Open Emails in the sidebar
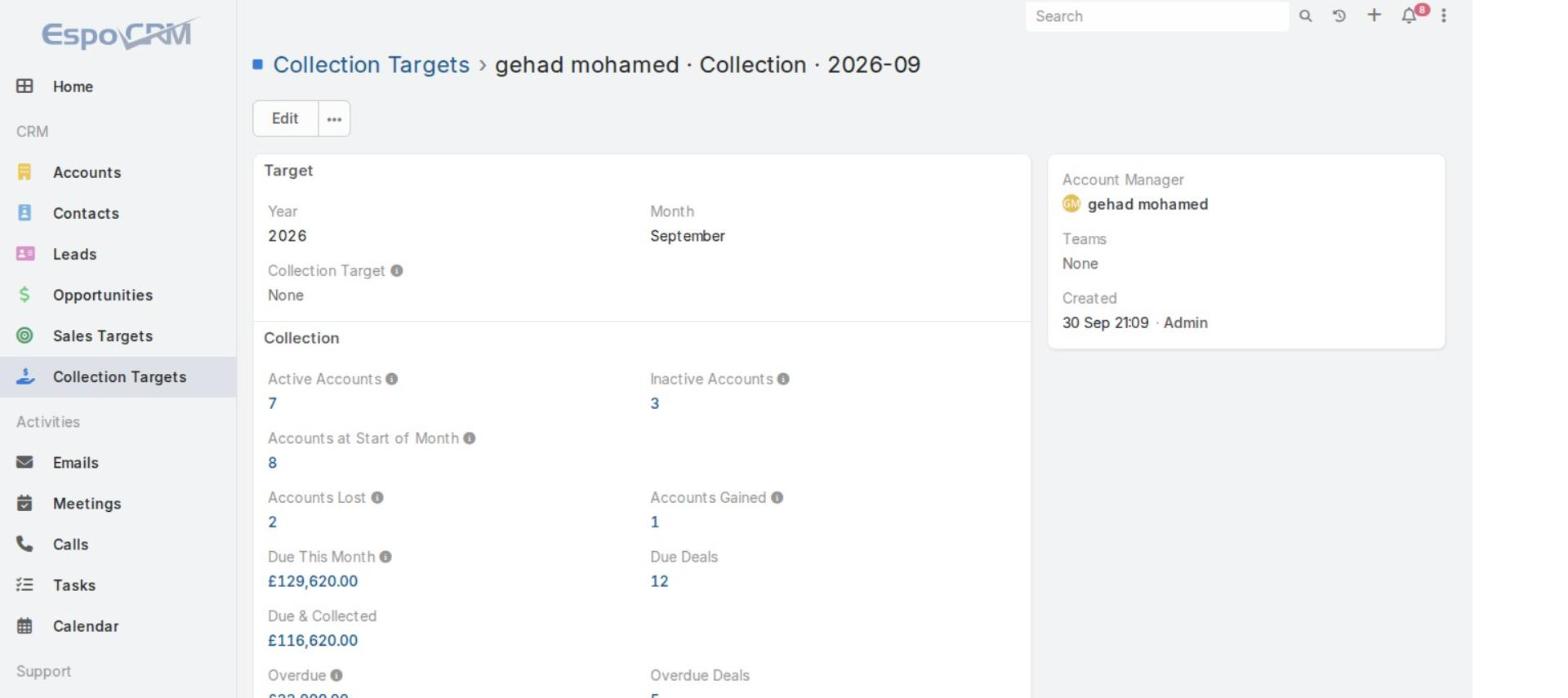Image resolution: width=1568 pixels, height=698 pixels. click(76, 462)
